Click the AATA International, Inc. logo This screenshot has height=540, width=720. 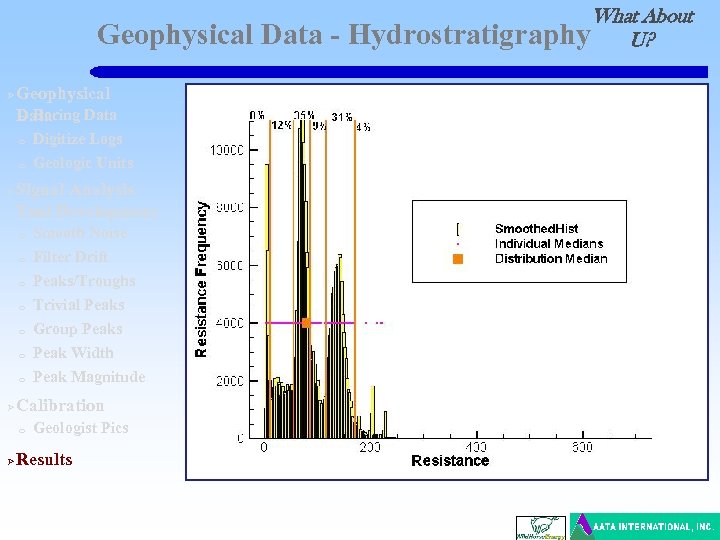tap(645, 526)
